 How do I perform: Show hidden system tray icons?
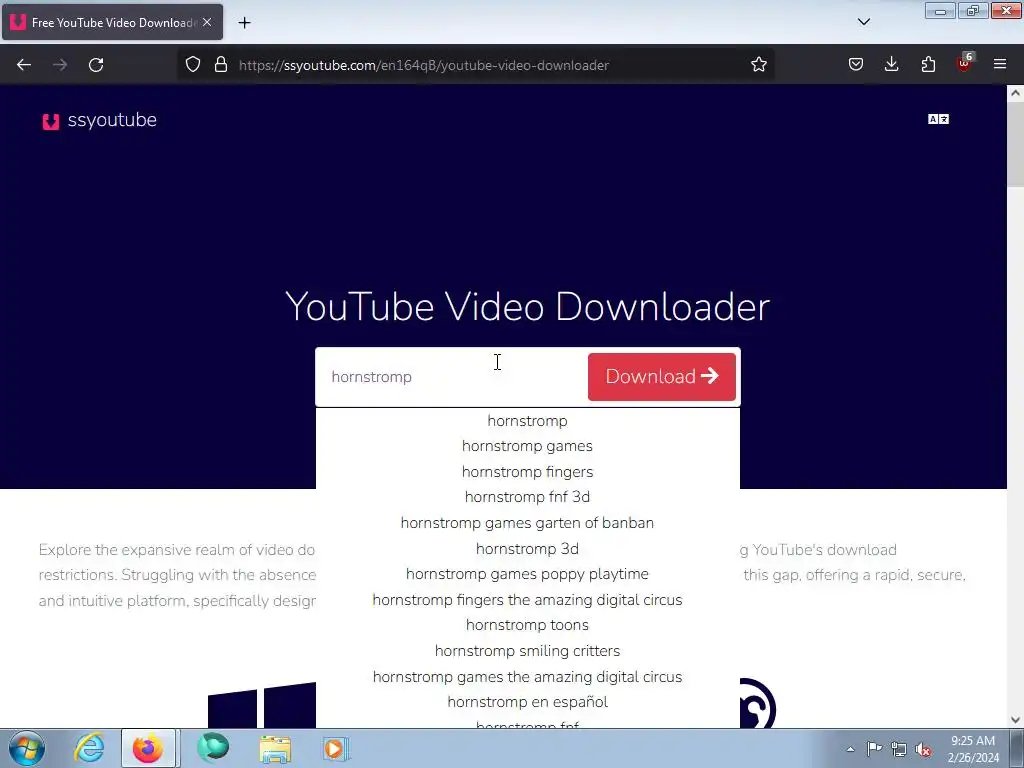[x=850, y=749]
